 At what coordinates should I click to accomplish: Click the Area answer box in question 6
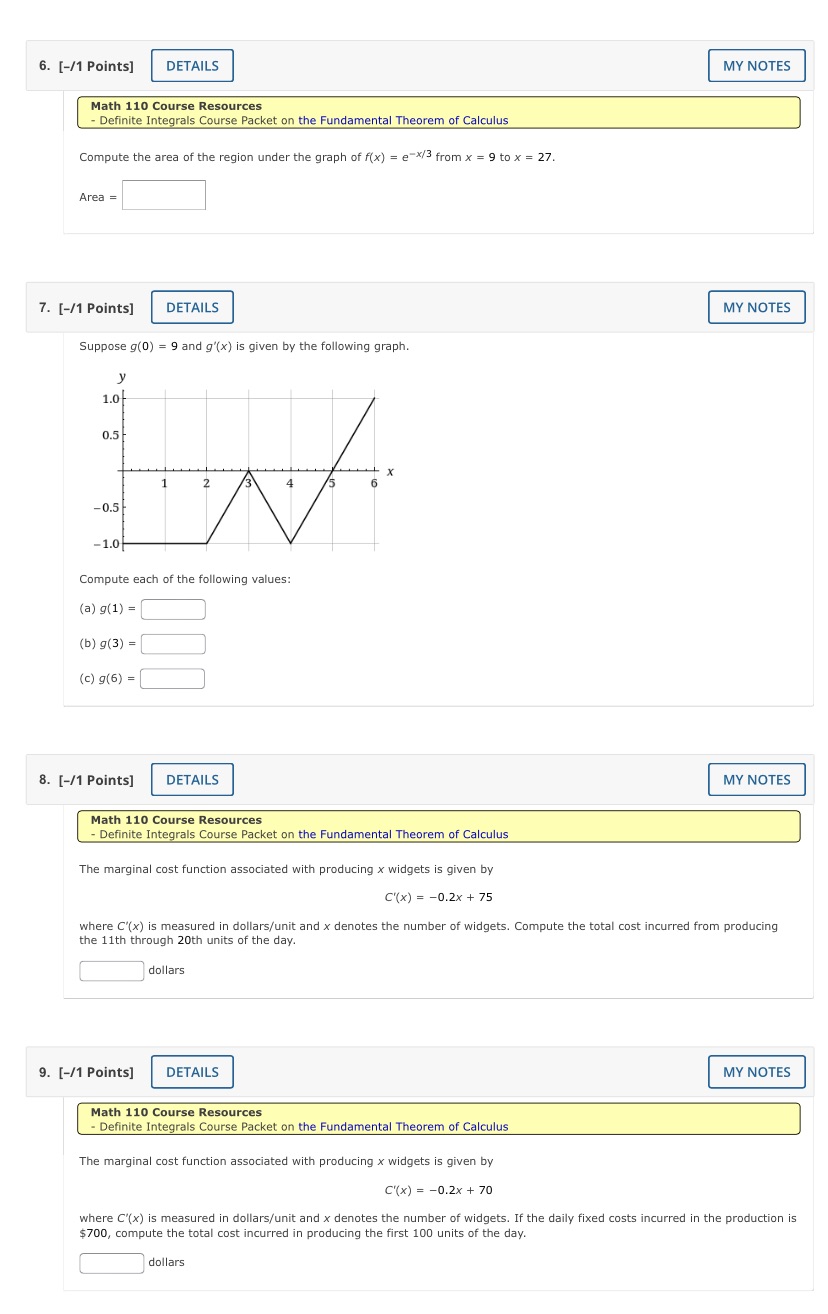coord(163,195)
